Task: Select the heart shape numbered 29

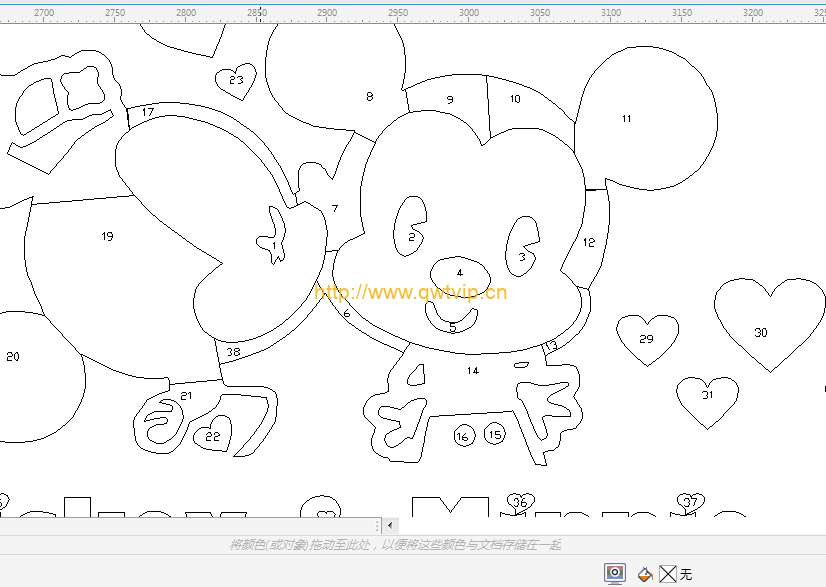Action: (x=647, y=338)
